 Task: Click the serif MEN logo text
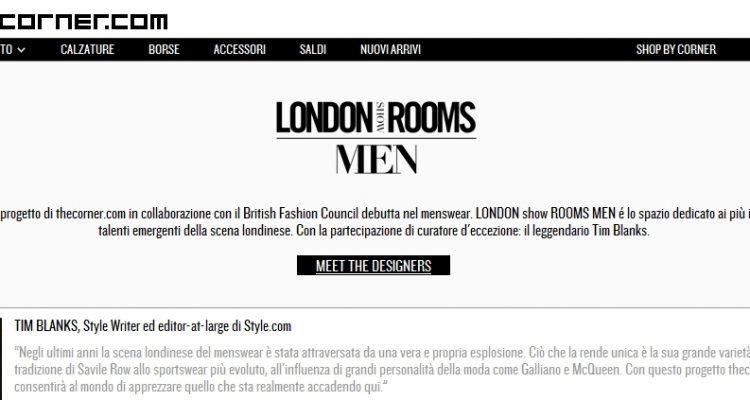[x=376, y=159]
